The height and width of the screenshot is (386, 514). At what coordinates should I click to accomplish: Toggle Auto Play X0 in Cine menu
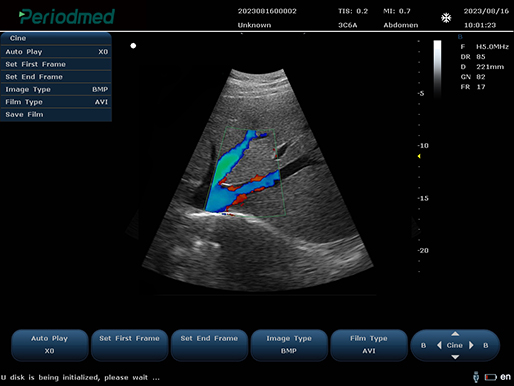pyautogui.click(x=56, y=52)
